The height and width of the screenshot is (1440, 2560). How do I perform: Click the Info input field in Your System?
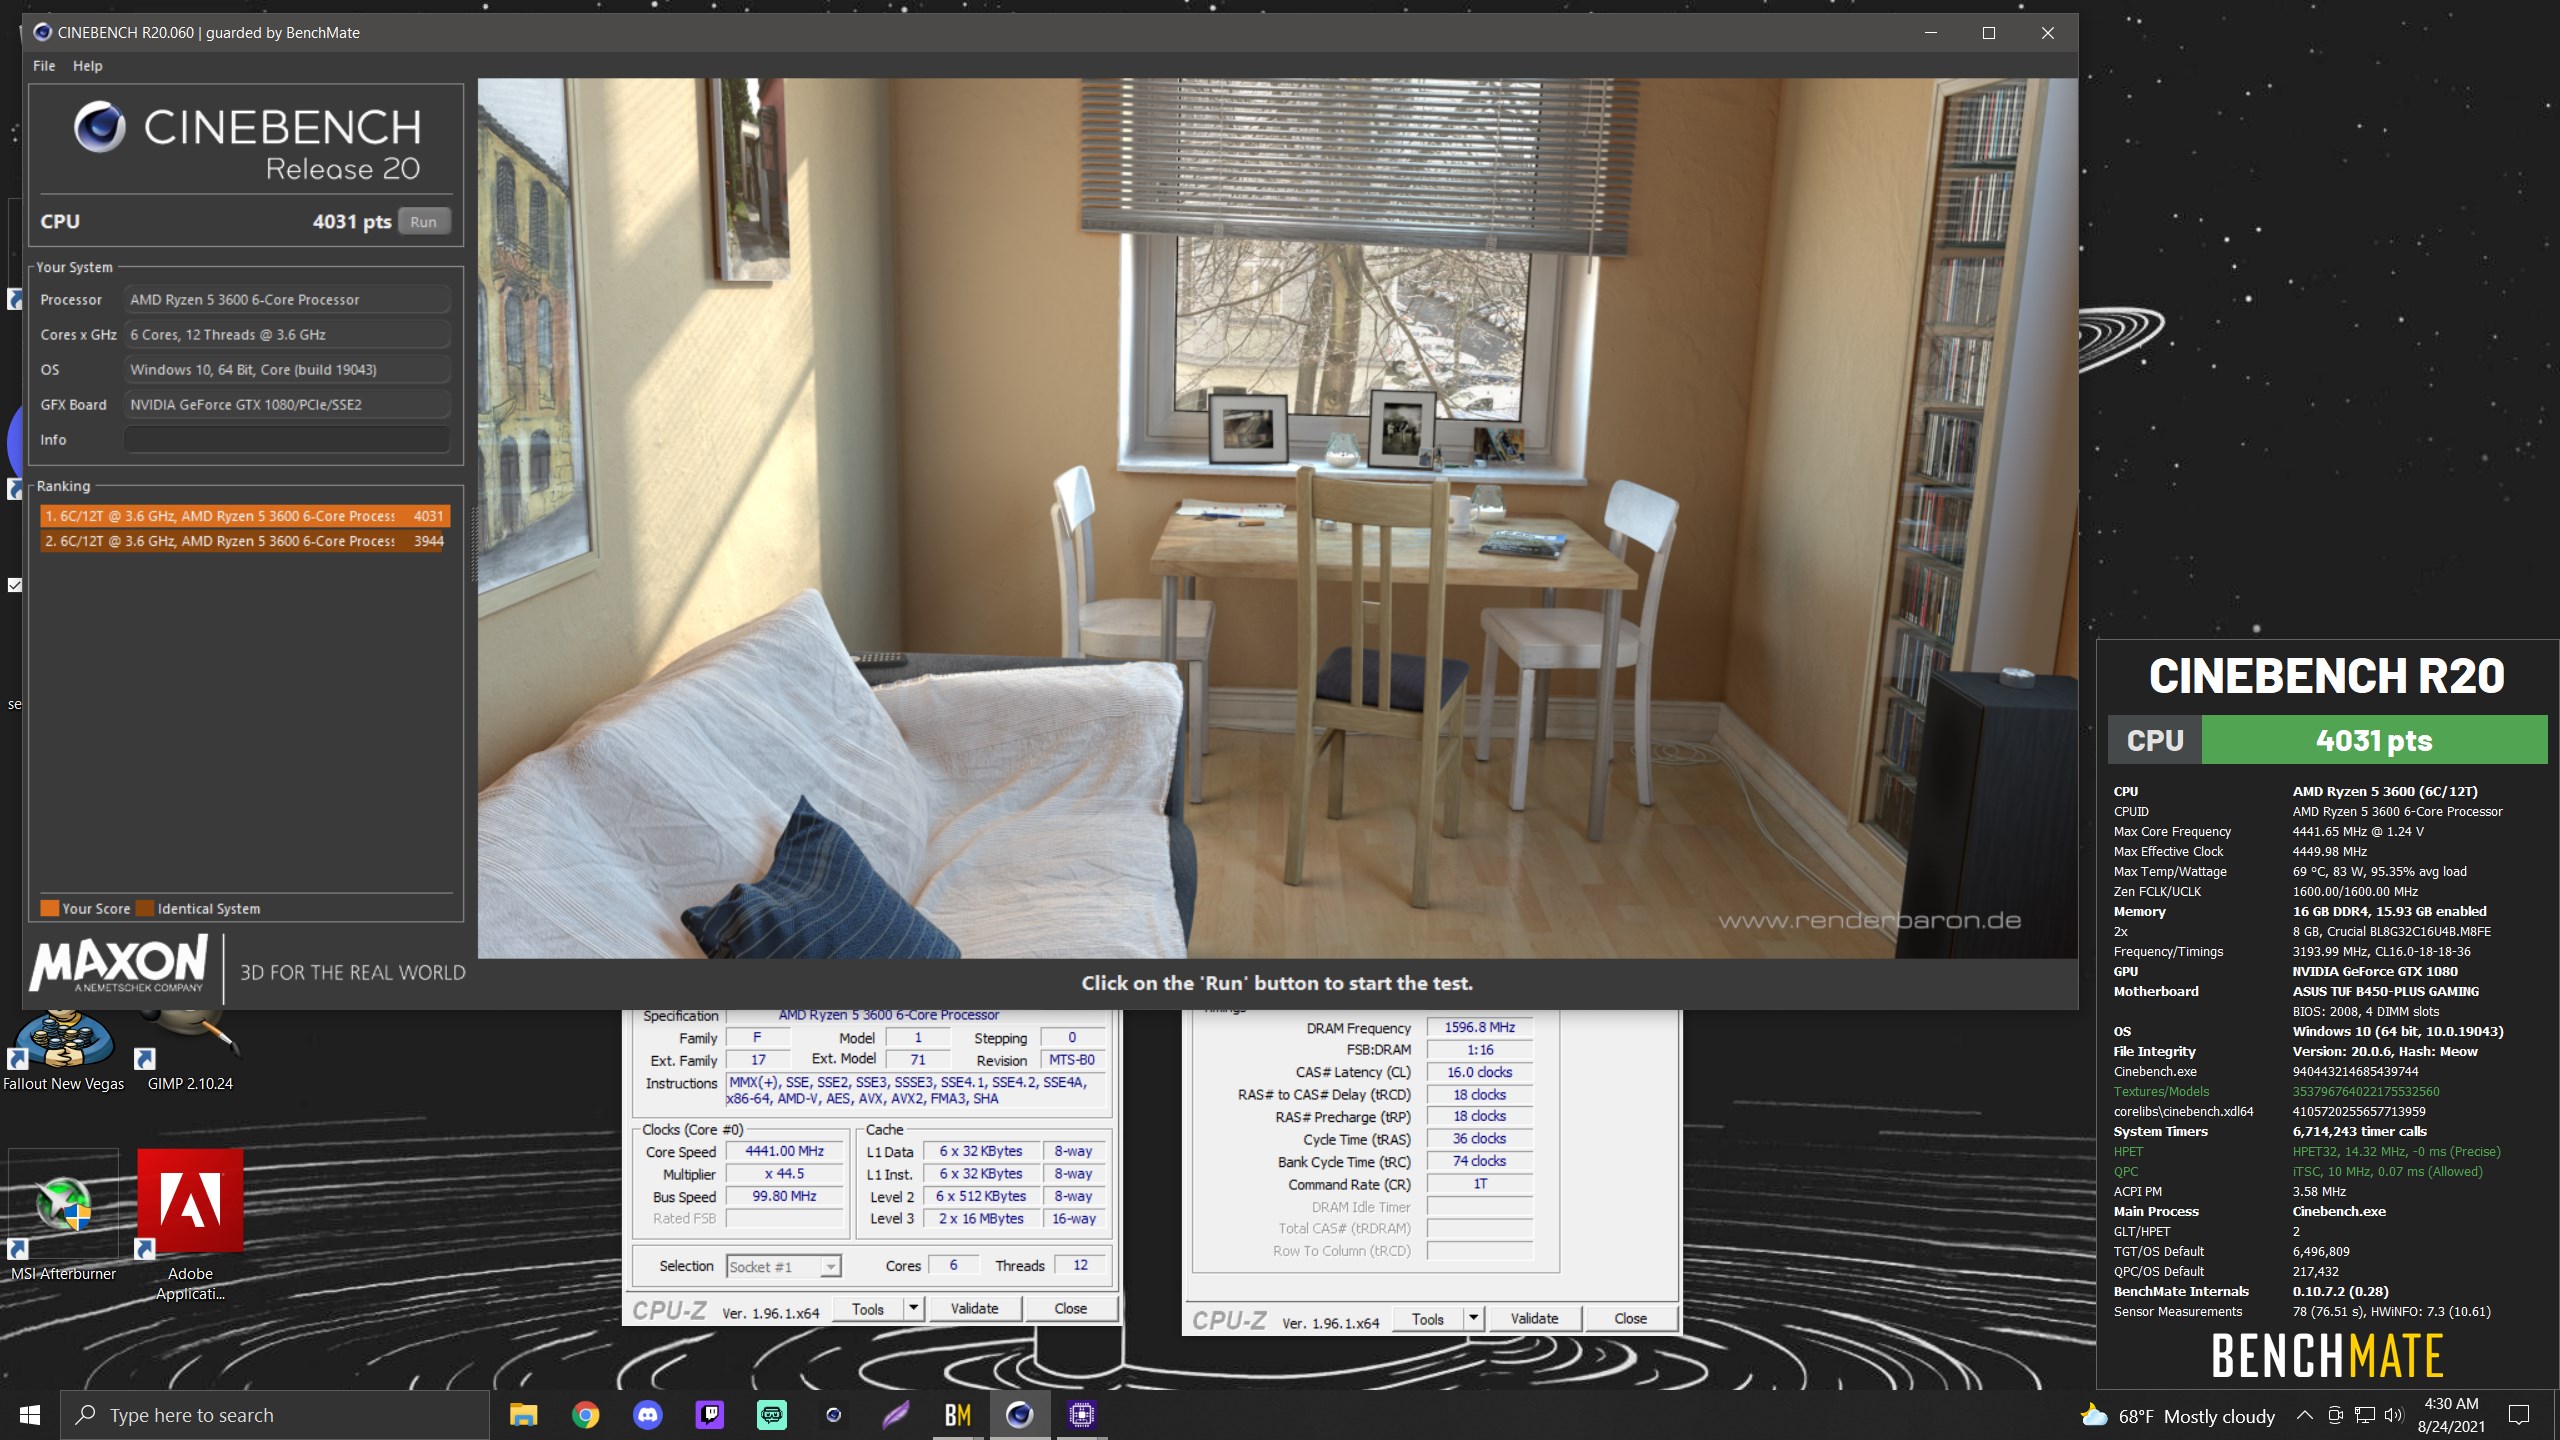pyautogui.click(x=287, y=440)
